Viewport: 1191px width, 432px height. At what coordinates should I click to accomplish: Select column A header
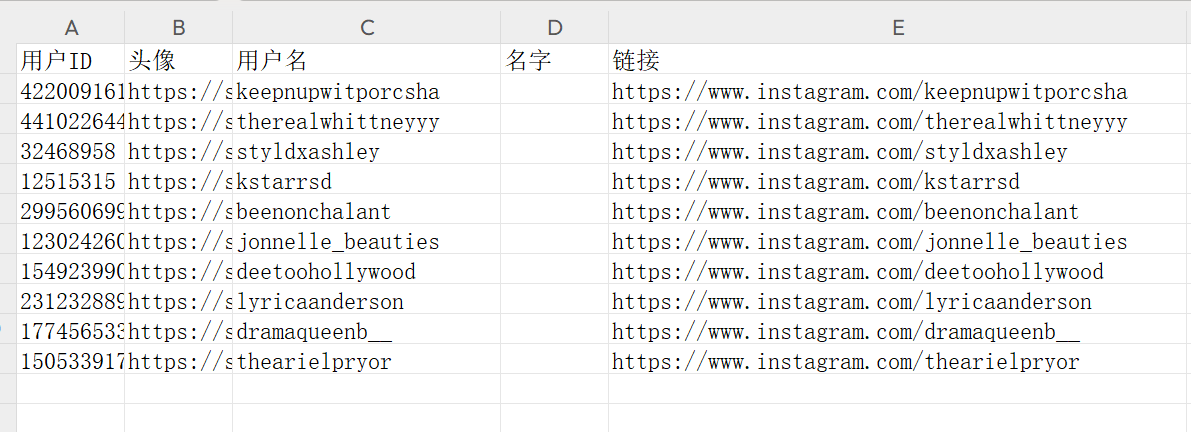pos(71,28)
